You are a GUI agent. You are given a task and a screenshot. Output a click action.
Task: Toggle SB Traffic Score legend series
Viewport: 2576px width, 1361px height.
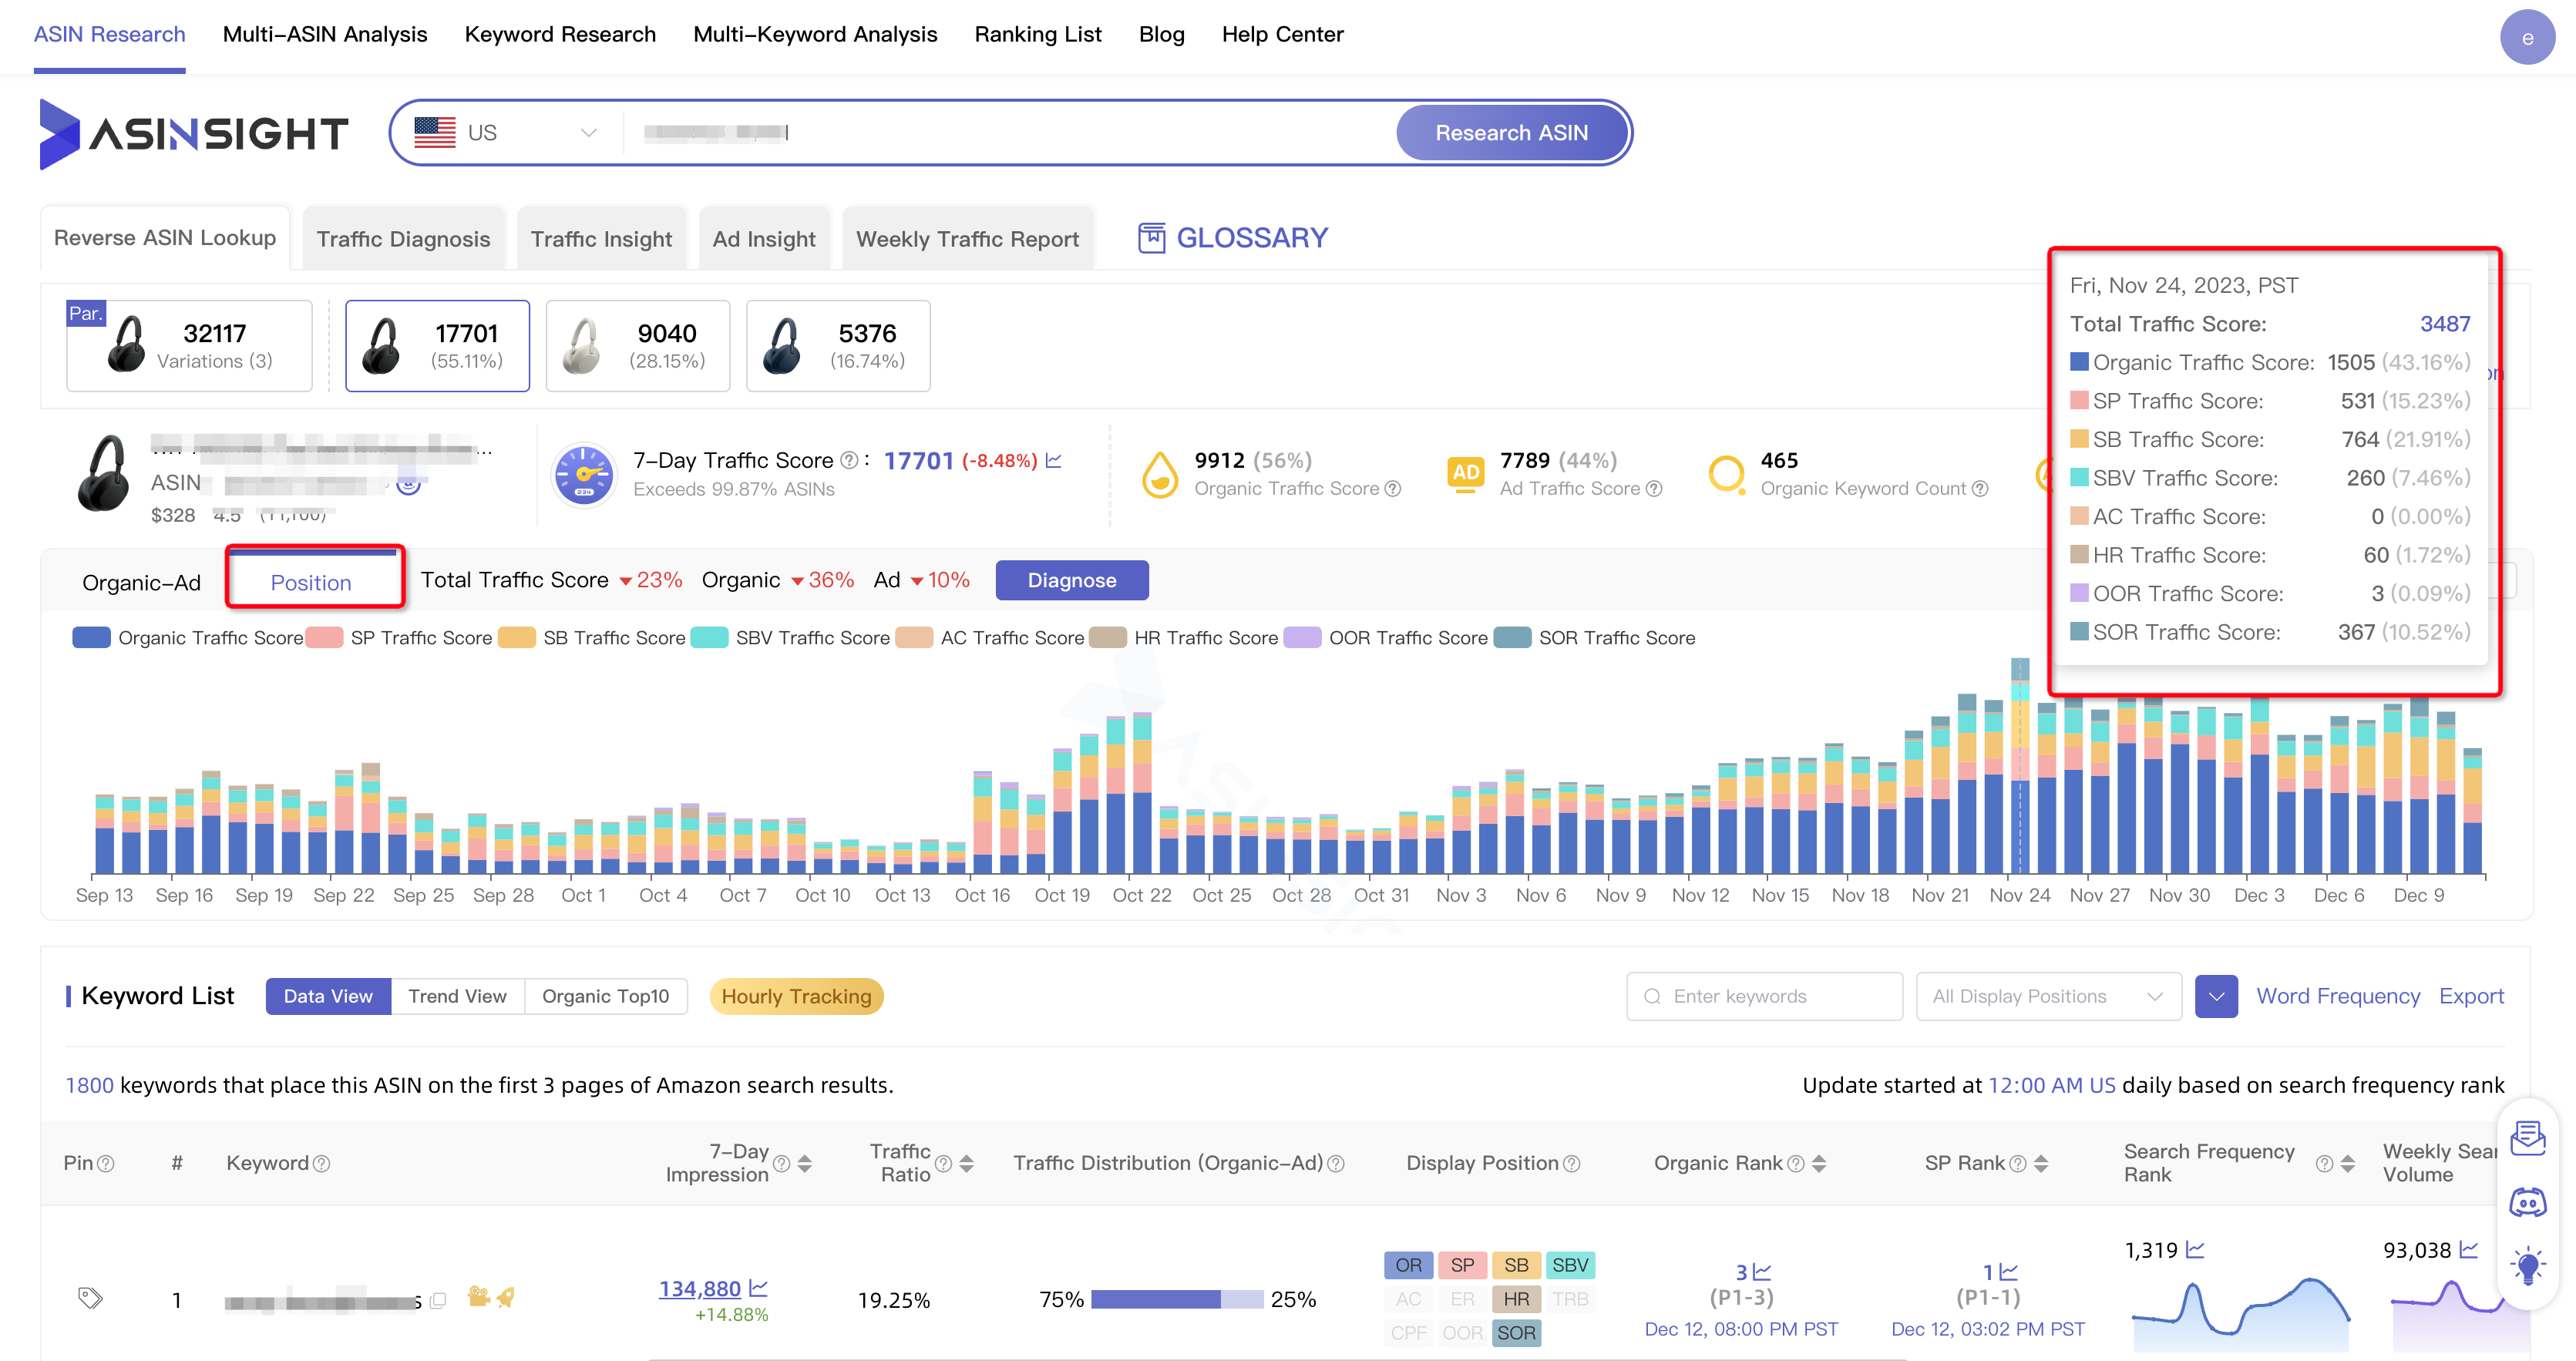tap(592, 638)
